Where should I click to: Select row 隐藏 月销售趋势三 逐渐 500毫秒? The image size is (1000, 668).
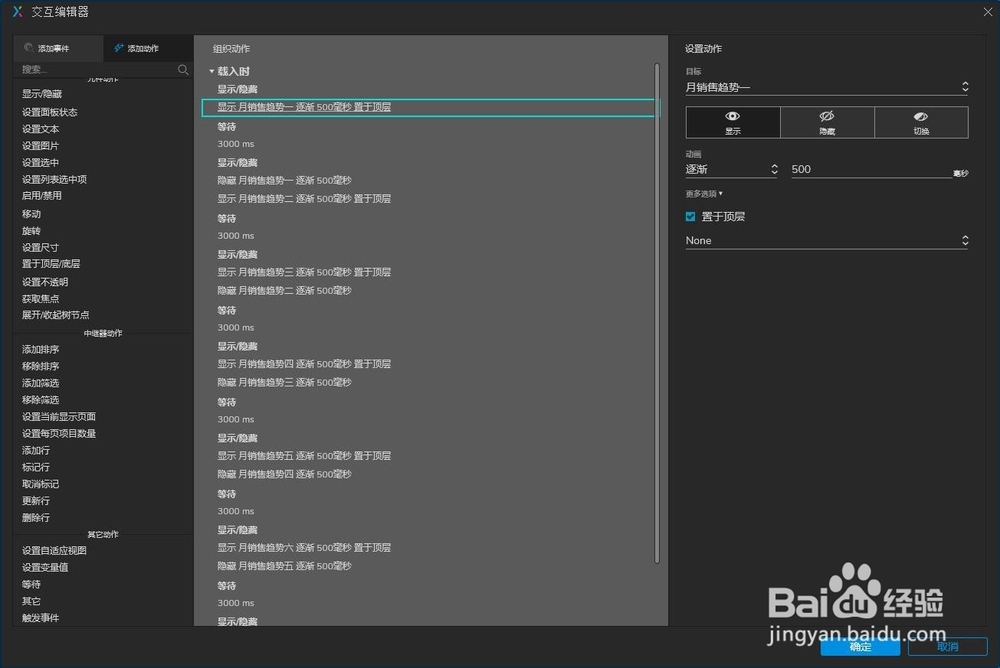[x=284, y=382]
